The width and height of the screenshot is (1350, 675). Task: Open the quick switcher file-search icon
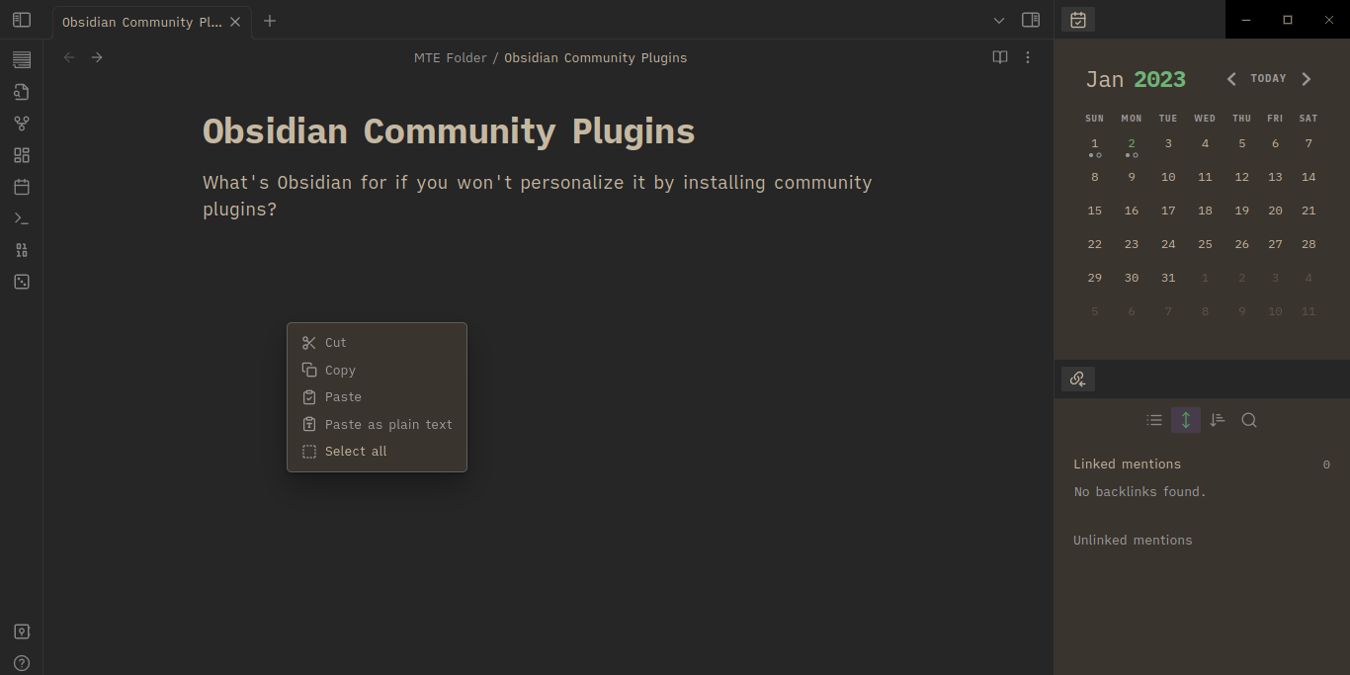click(21, 91)
